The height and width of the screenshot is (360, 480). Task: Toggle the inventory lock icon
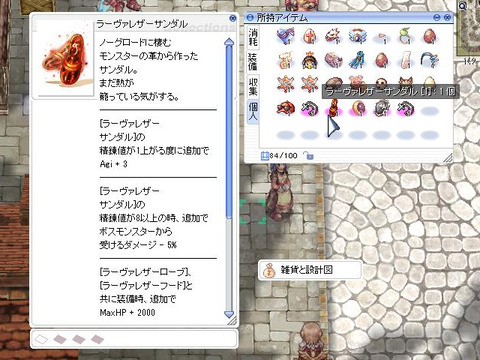(309, 155)
